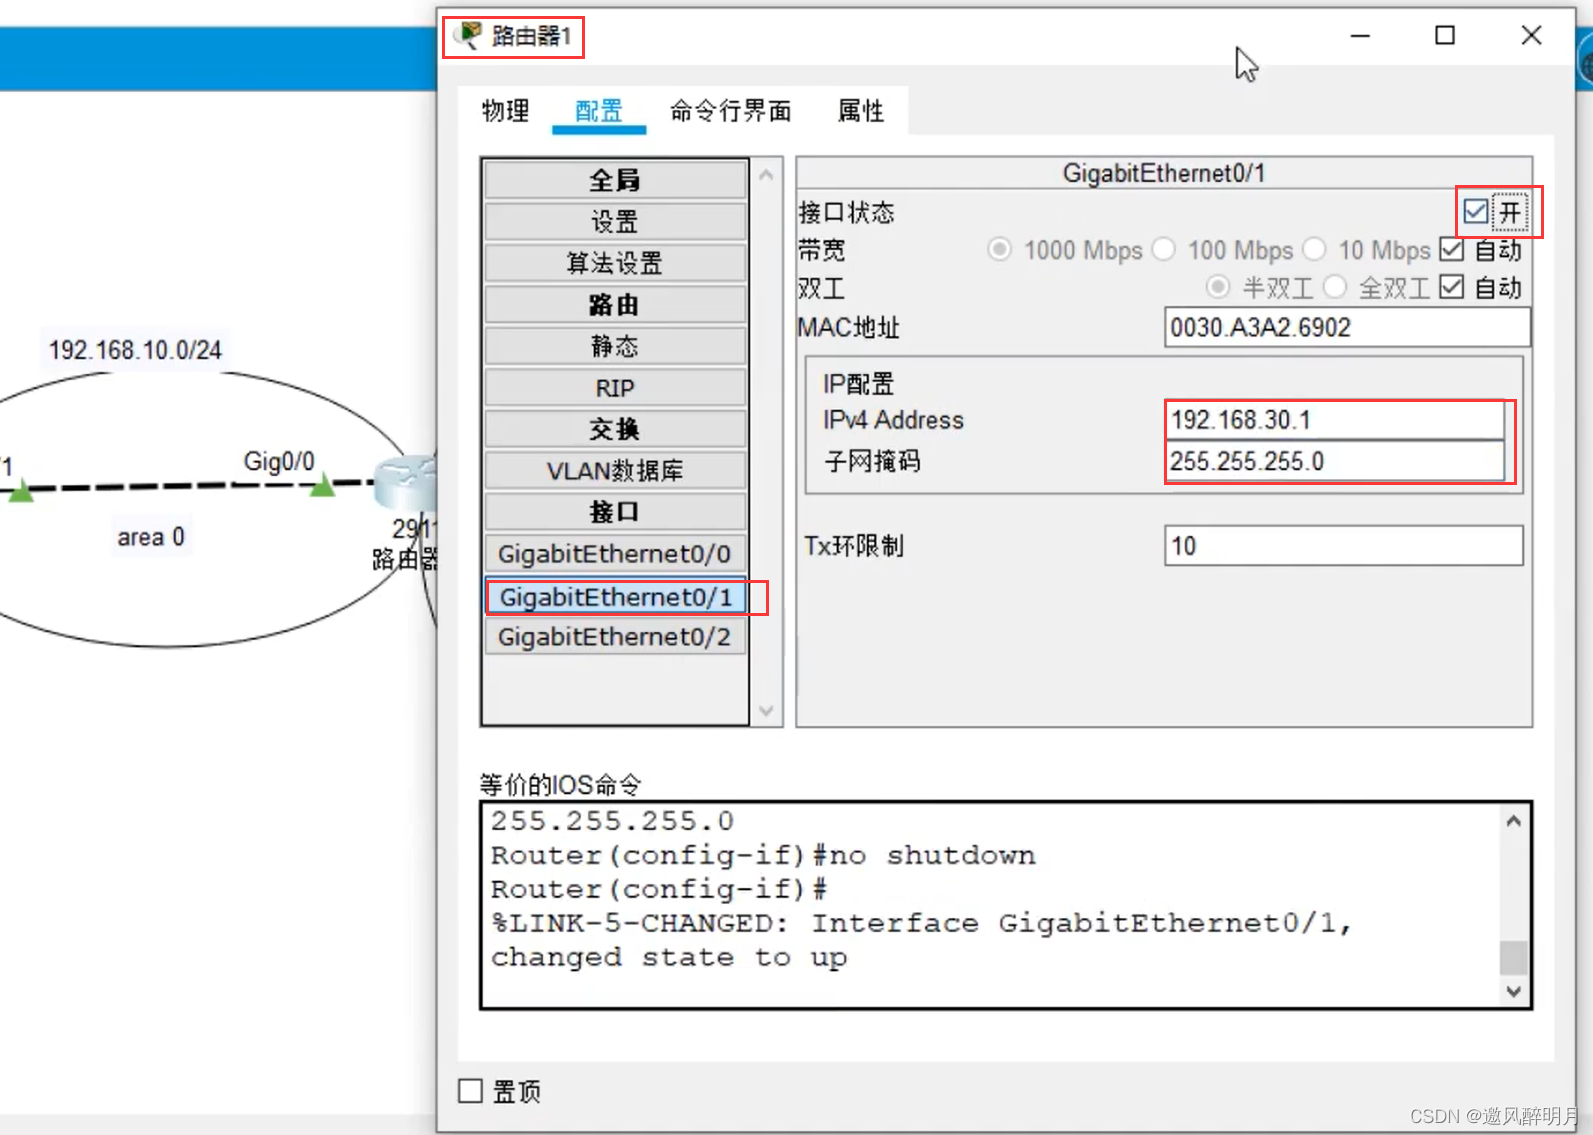
Task: Click the 路由 section header
Action: [615, 304]
